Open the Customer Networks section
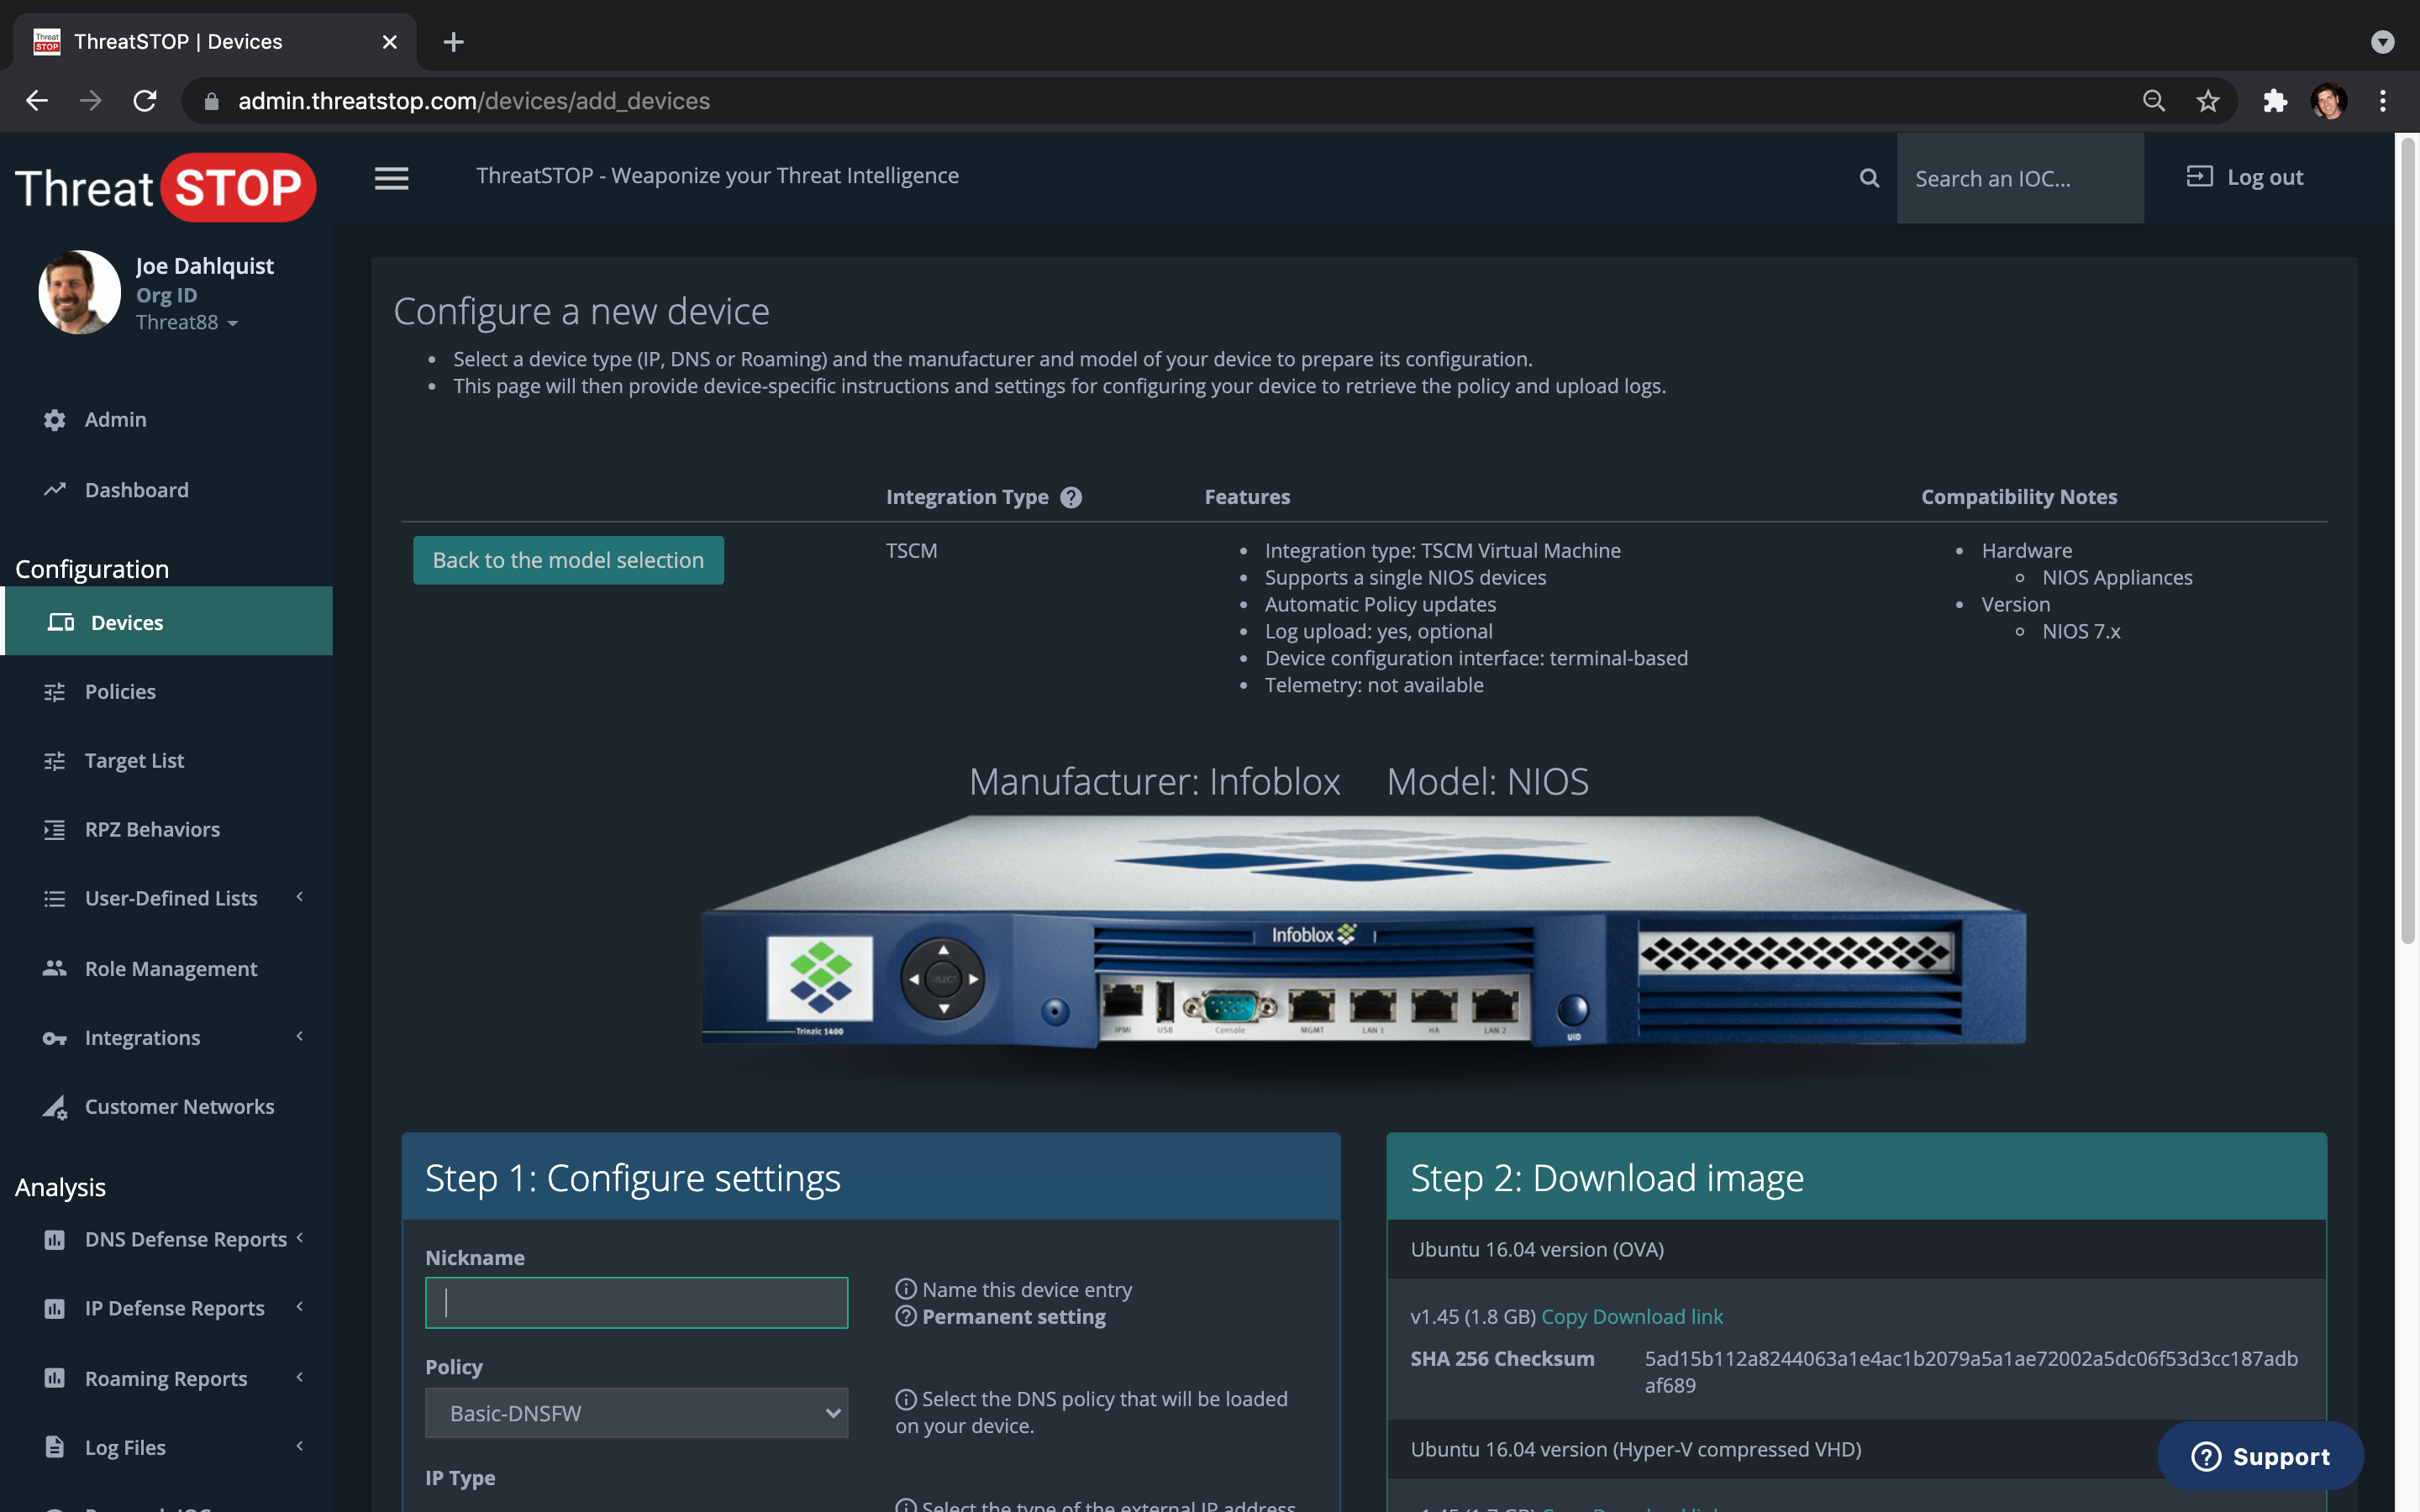The height and width of the screenshot is (1512, 2420). 179,1106
